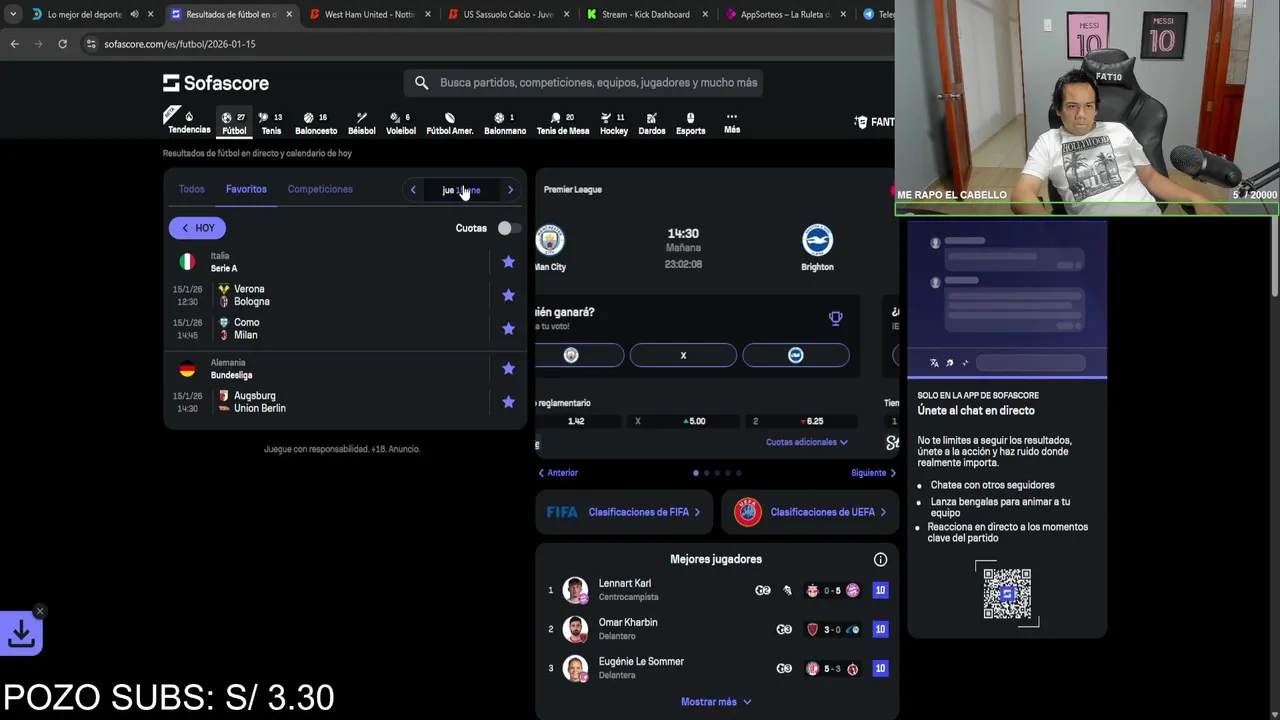Switch to Voleibol sport

400,122
